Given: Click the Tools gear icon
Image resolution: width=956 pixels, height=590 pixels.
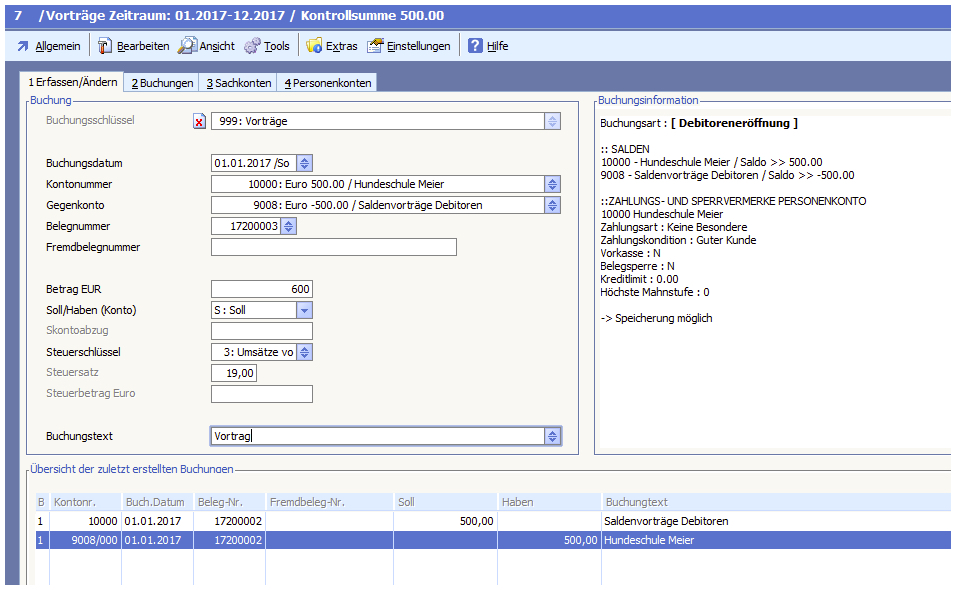Looking at the screenshot, I should [x=252, y=46].
